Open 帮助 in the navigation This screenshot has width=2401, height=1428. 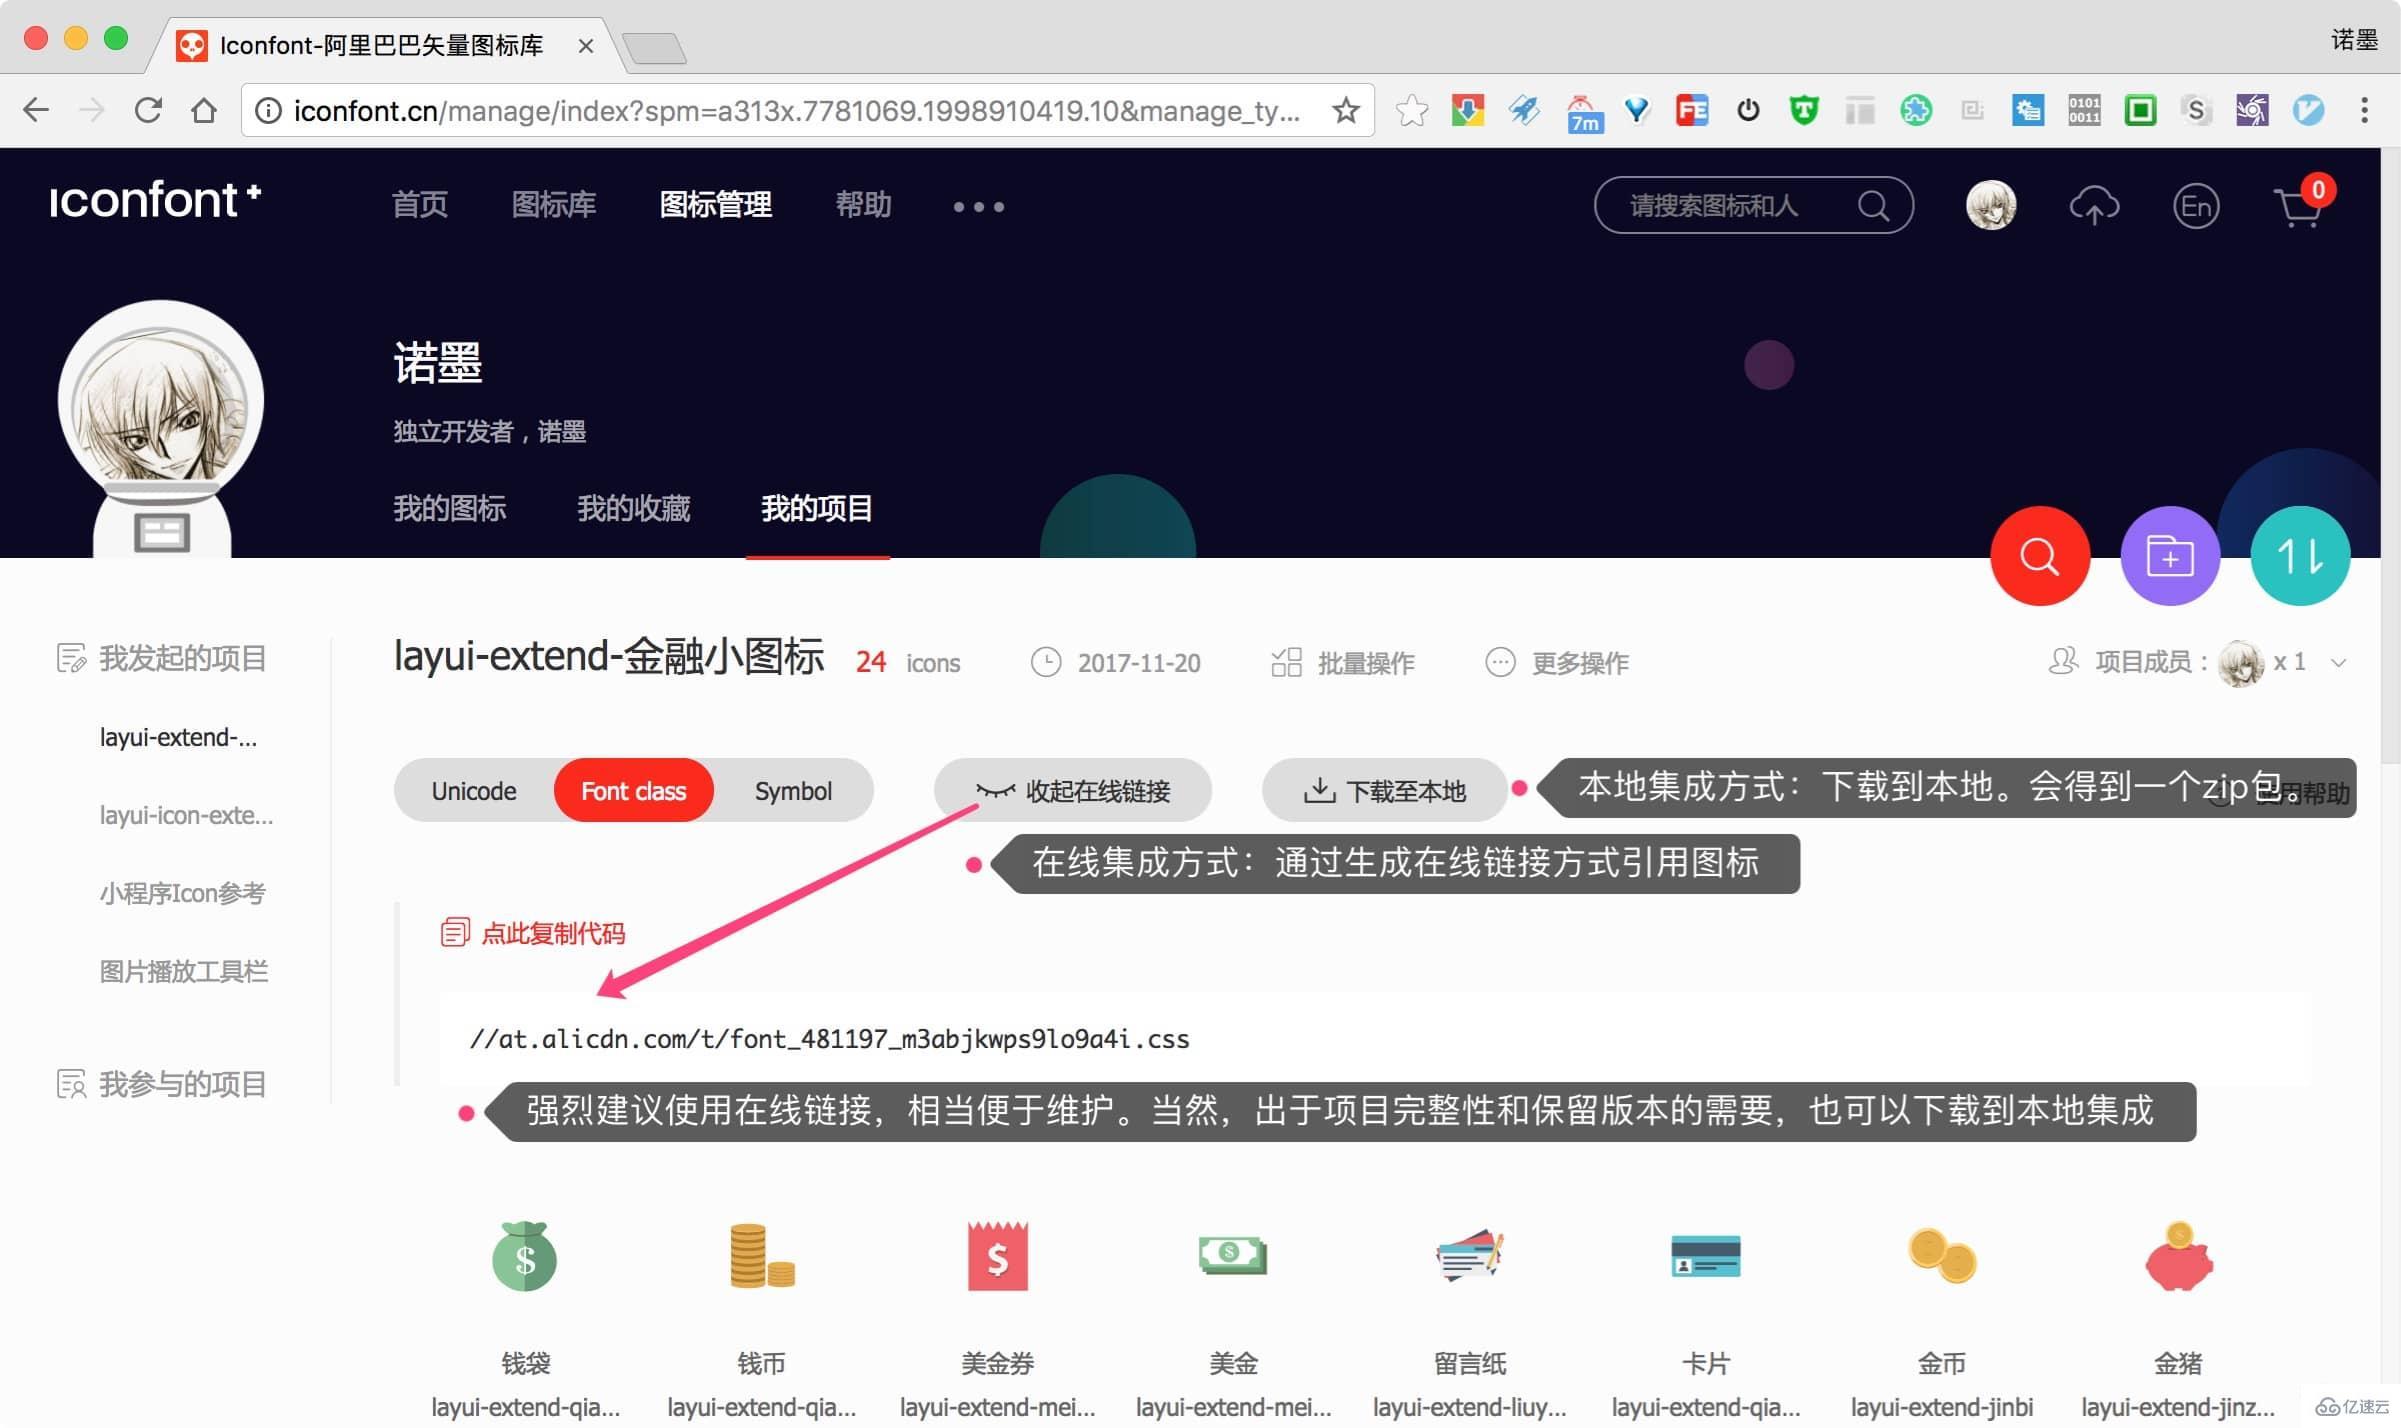864,205
